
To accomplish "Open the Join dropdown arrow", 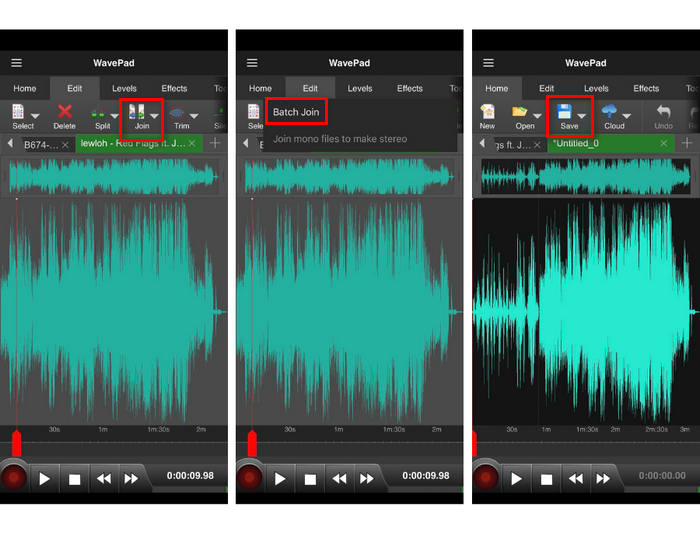I will [154, 116].
